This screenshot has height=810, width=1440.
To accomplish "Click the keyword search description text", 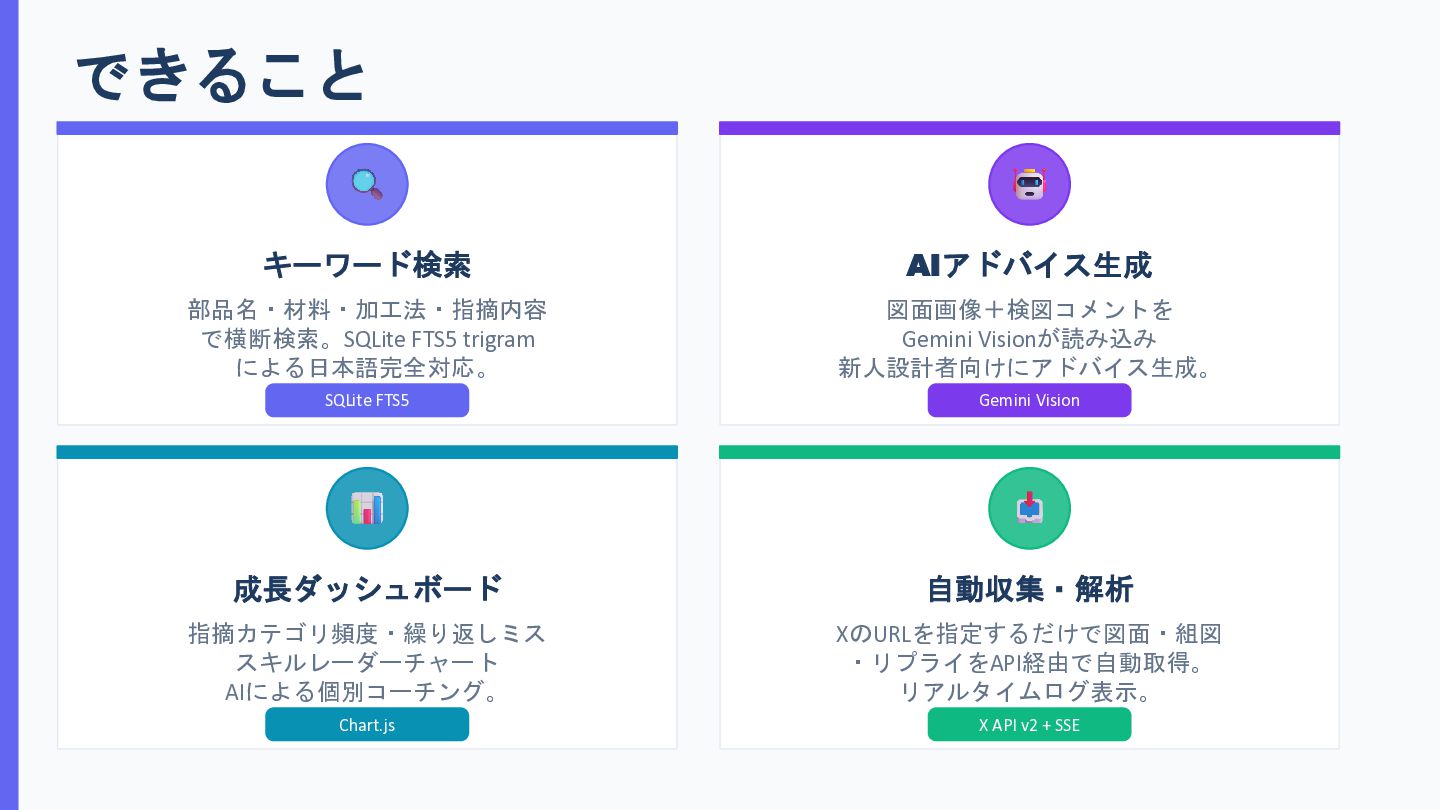I will coord(367,338).
